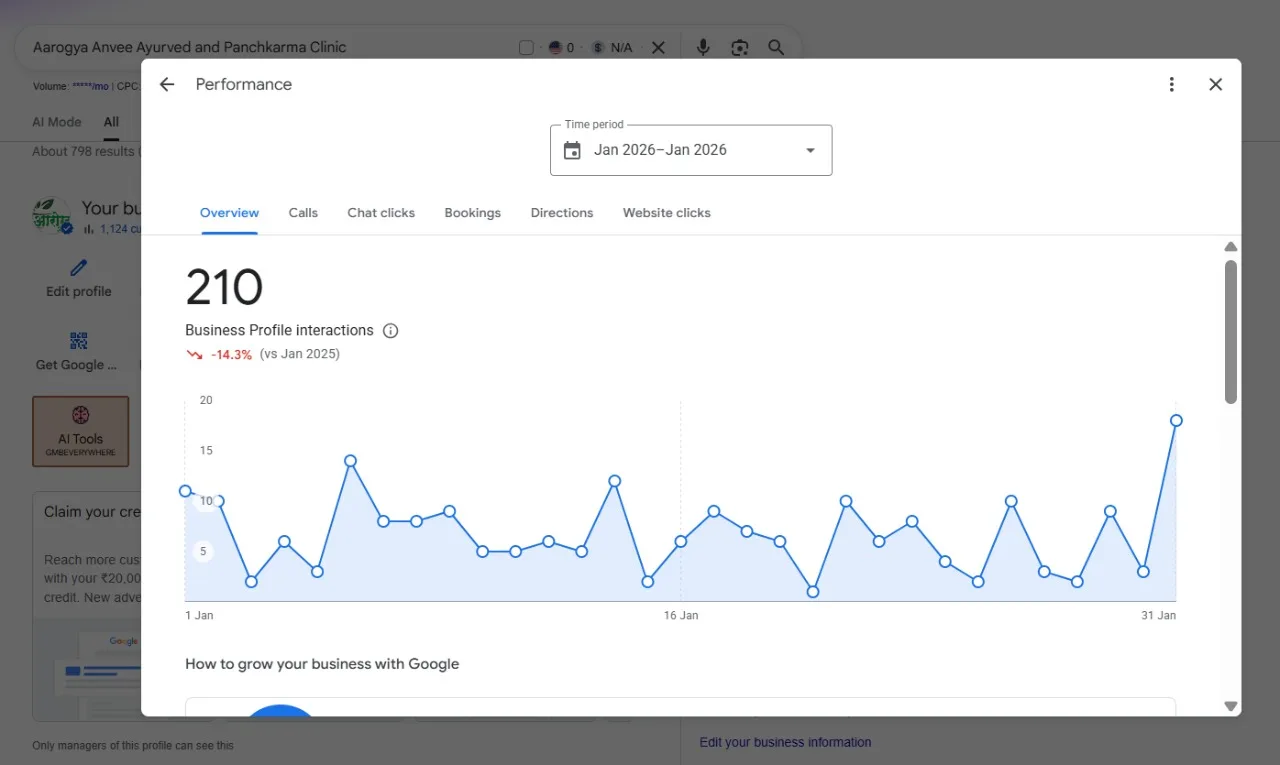Click the info icon beside Business Profile interactions

point(391,331)
